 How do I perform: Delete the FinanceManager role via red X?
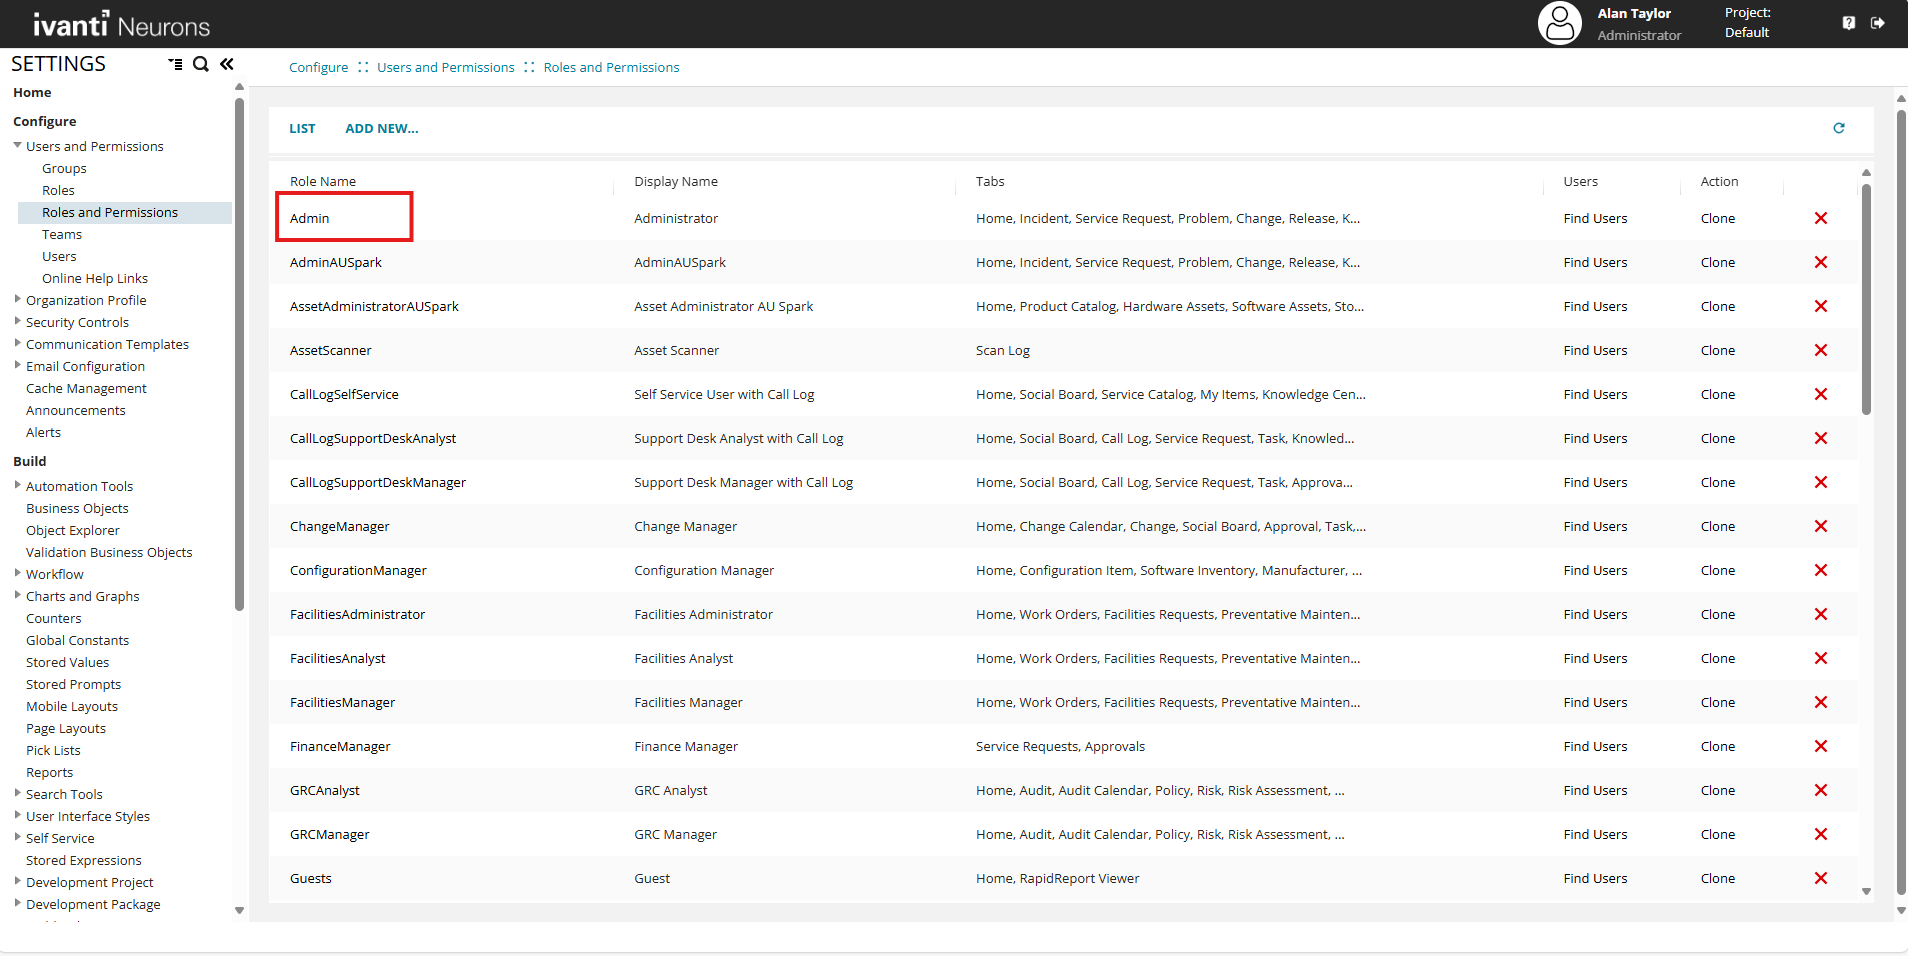pos(1820,746)
